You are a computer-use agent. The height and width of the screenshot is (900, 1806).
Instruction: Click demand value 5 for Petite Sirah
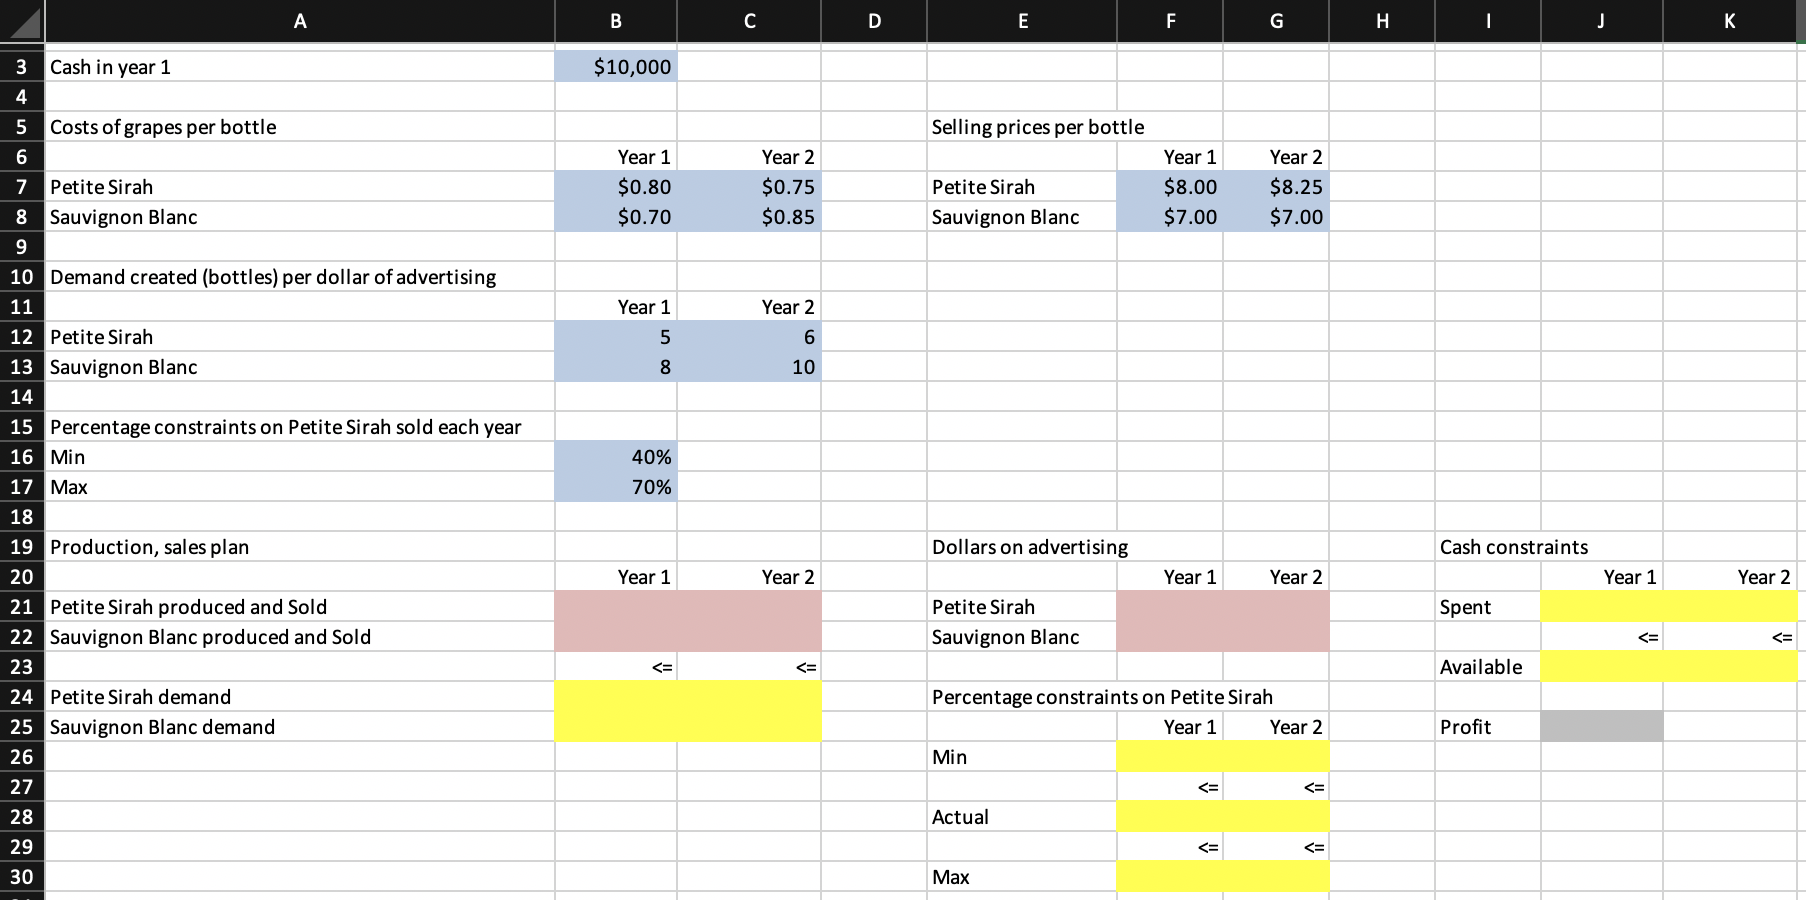(616, 337)
